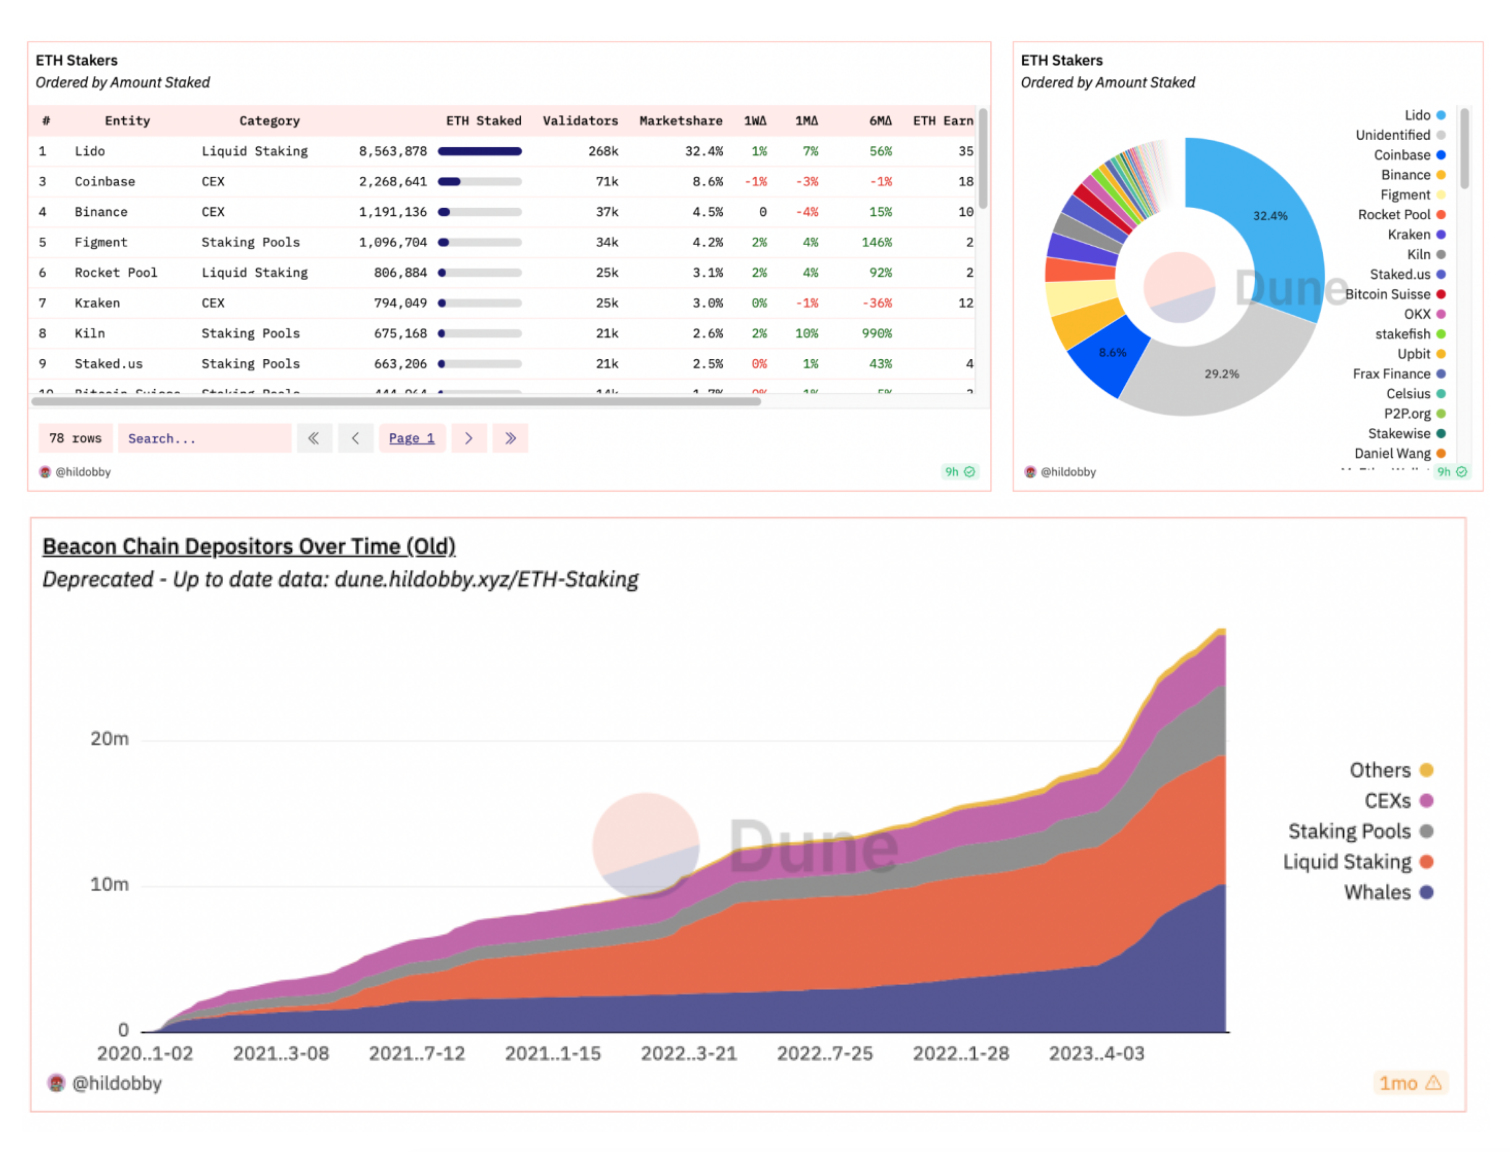Click the 1mo stale data warning icon

[x=1433, y=1083]
